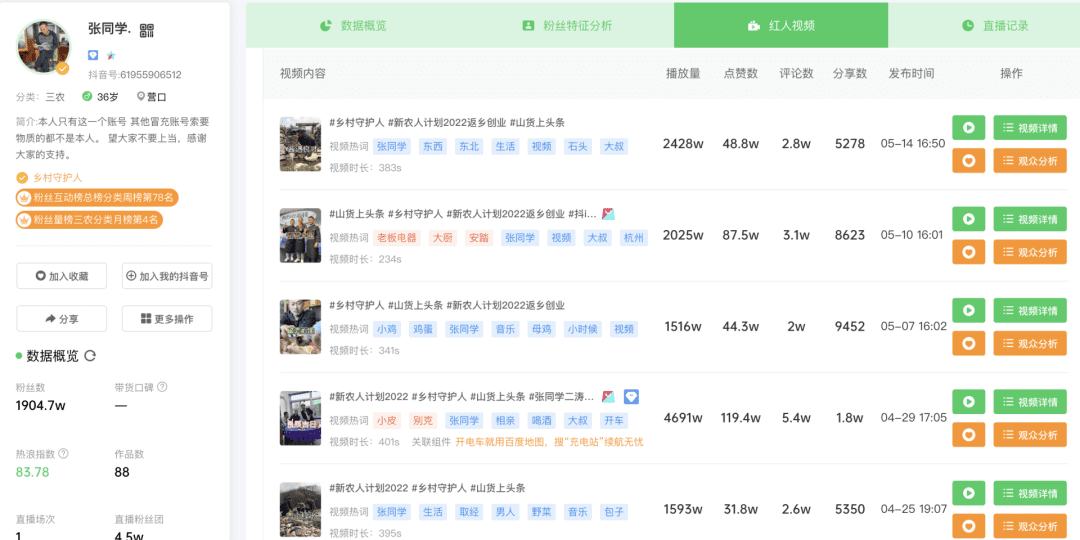Open the #乡村守护人 #新农人计划2022返乡创业 #山货上头条 title
This screenshot has height=540, width=1080.
point(447,123)
